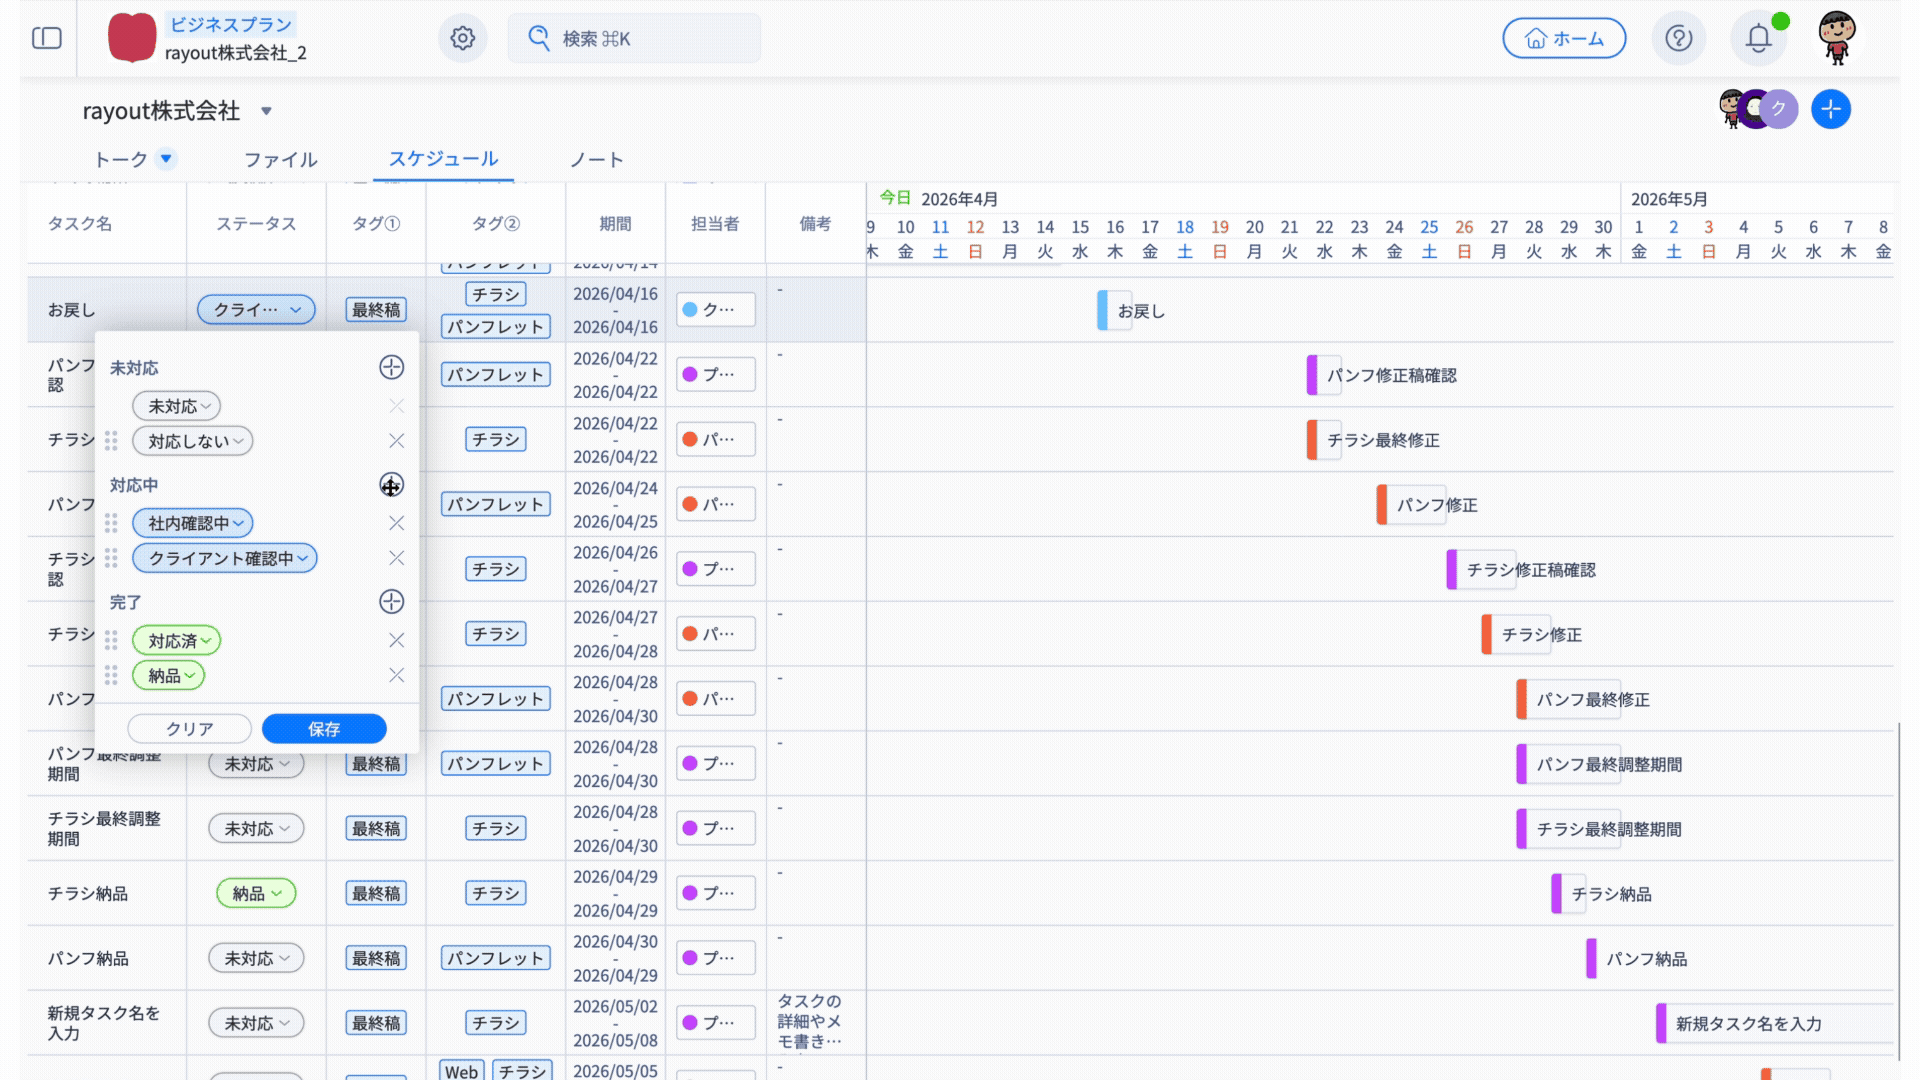Screen dimensions: 1920x1080
Task: Open the 対応済 status pill dropdown
Action: point(177,640)
